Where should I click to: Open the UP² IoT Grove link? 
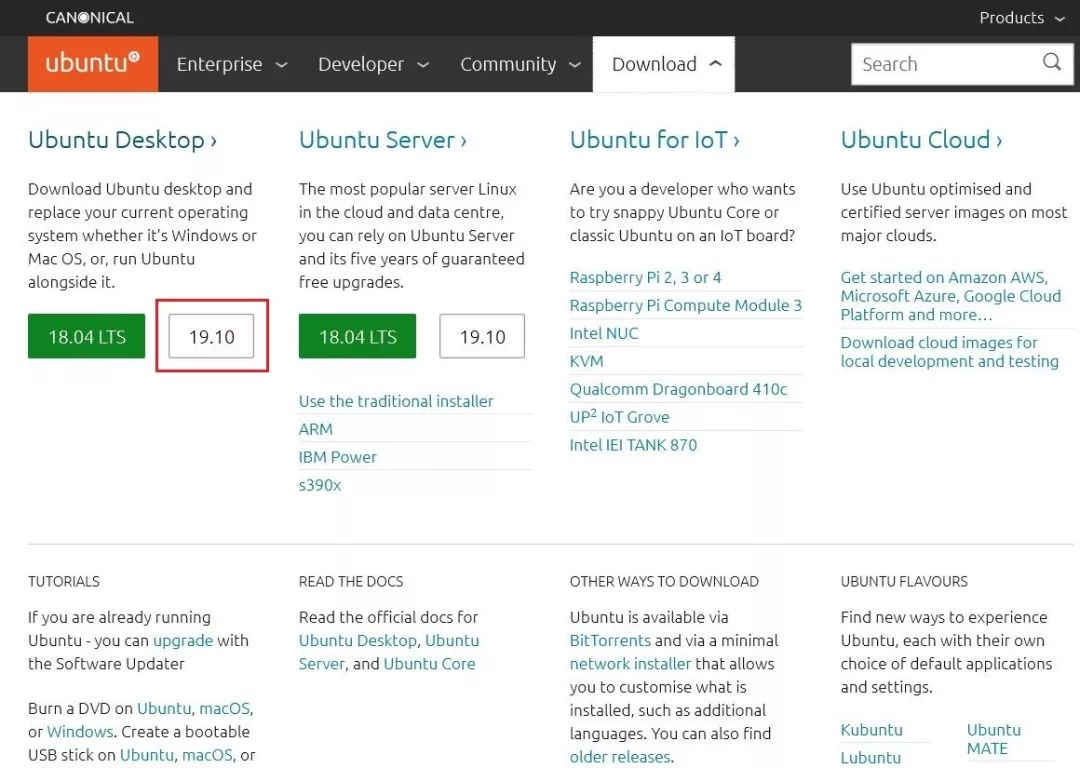click(x=619, y=417)
